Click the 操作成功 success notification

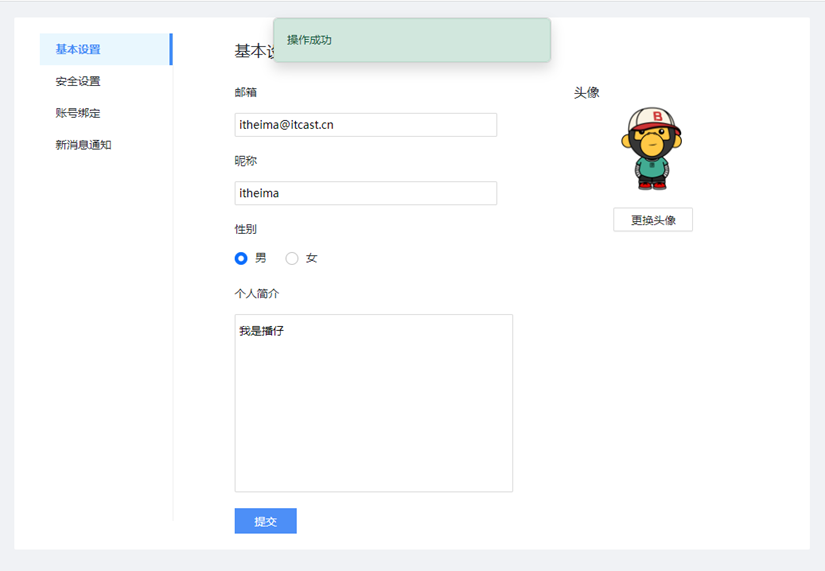click(411, 40)
